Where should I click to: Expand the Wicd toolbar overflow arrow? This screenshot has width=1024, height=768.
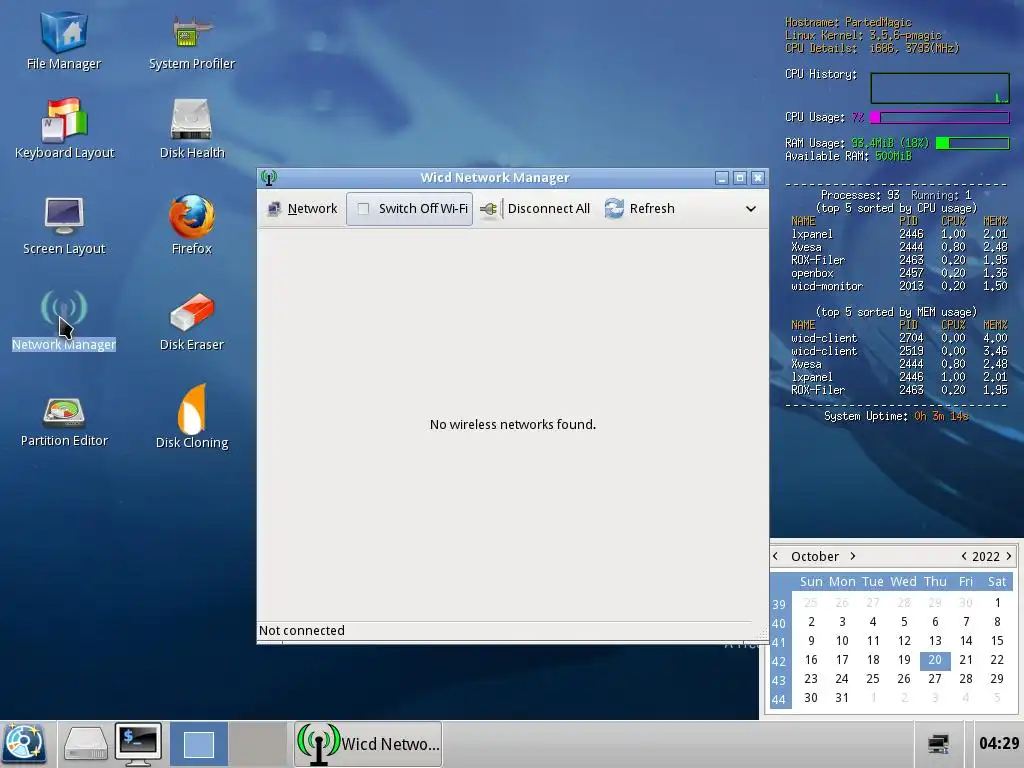pyautogui.click(x=751, y=209)
